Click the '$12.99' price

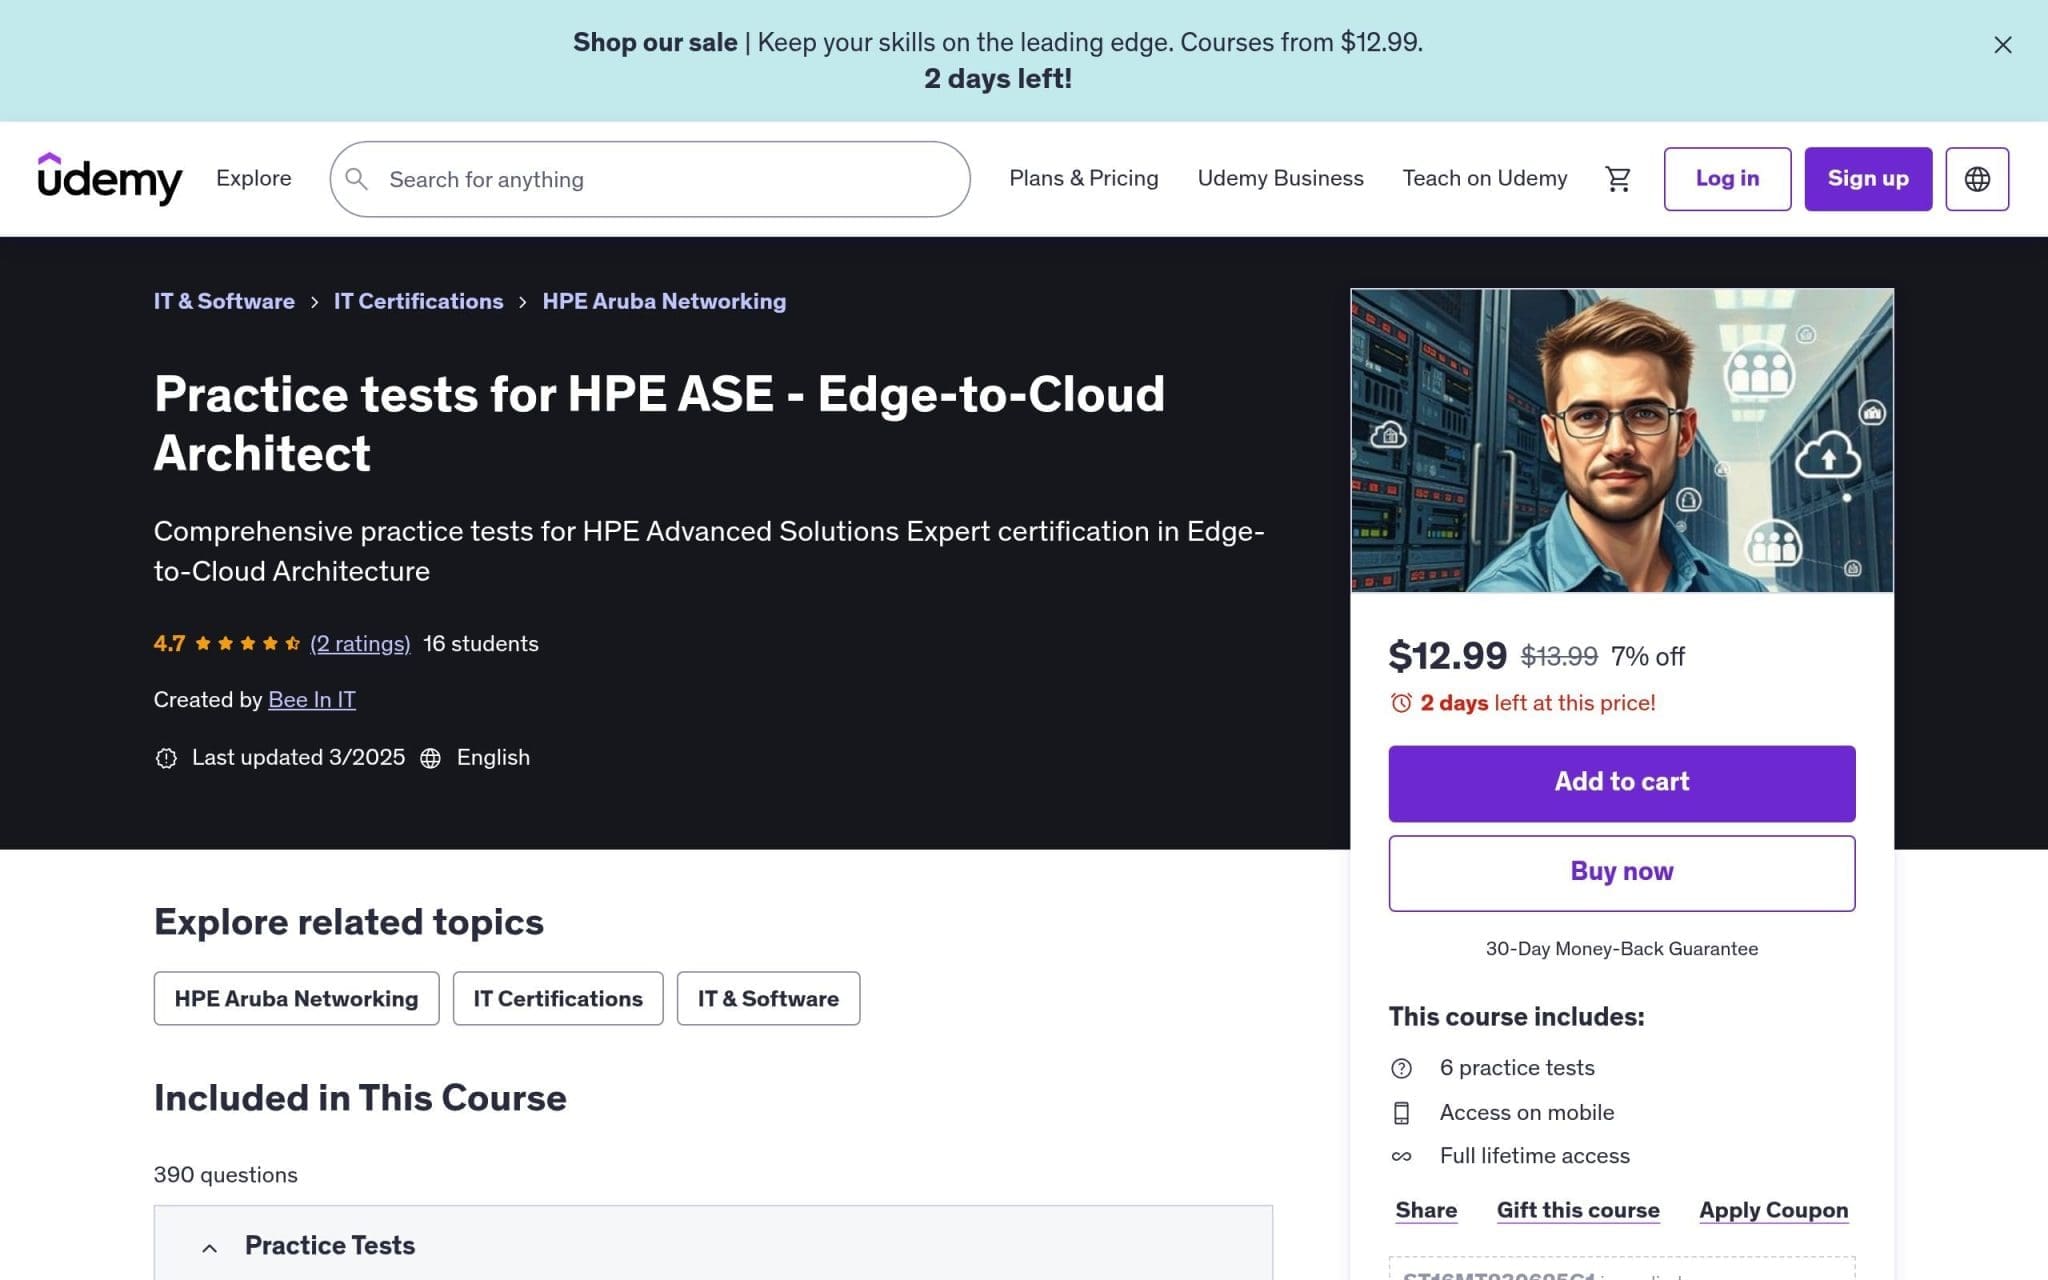[1447, 656]
